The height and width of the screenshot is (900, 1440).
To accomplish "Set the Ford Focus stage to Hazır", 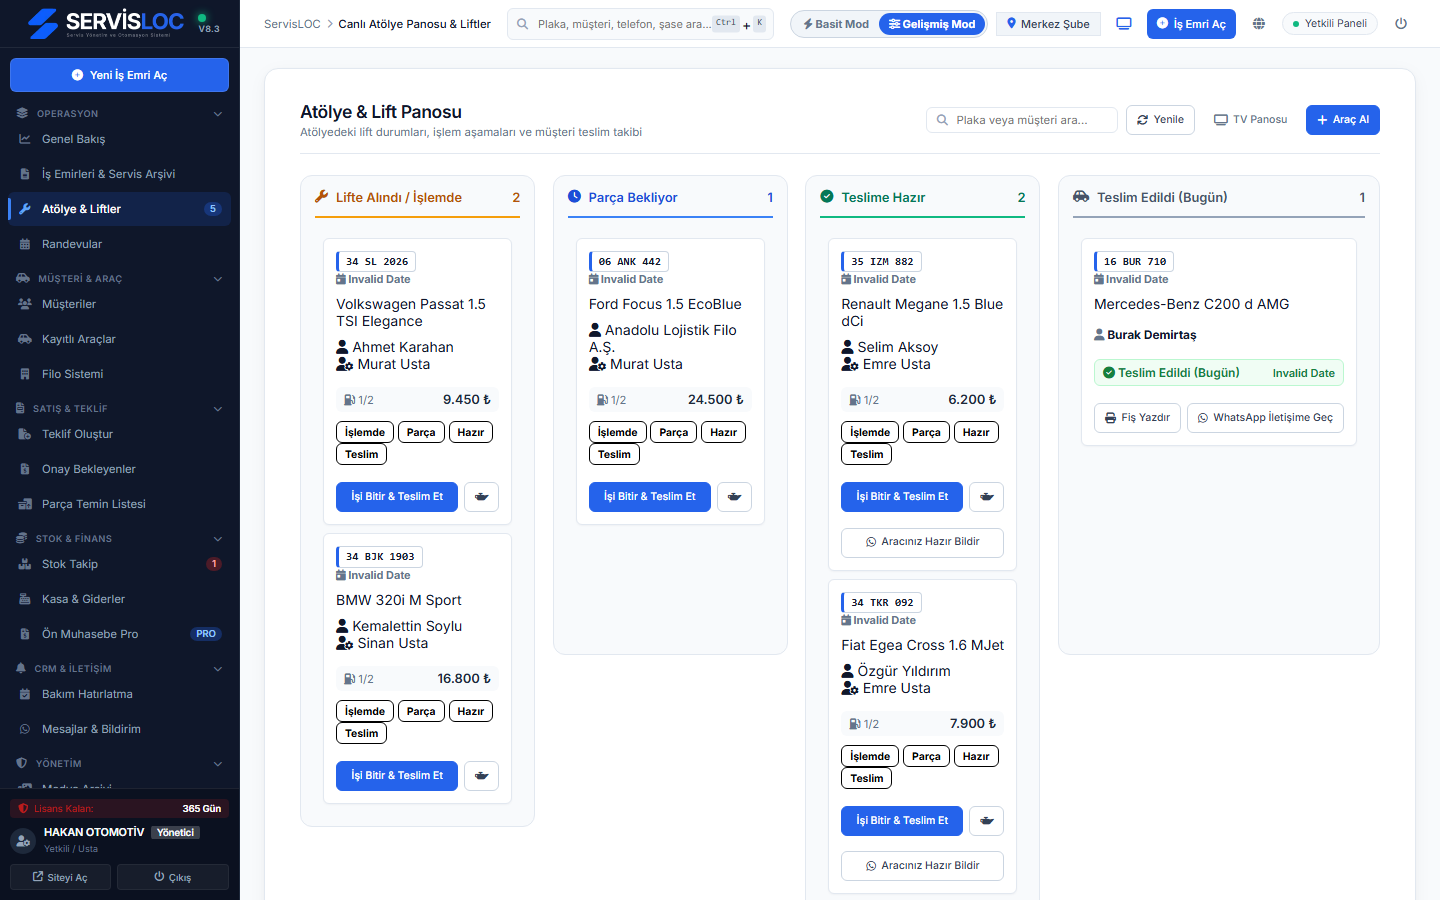I will [x=724, y=433].
